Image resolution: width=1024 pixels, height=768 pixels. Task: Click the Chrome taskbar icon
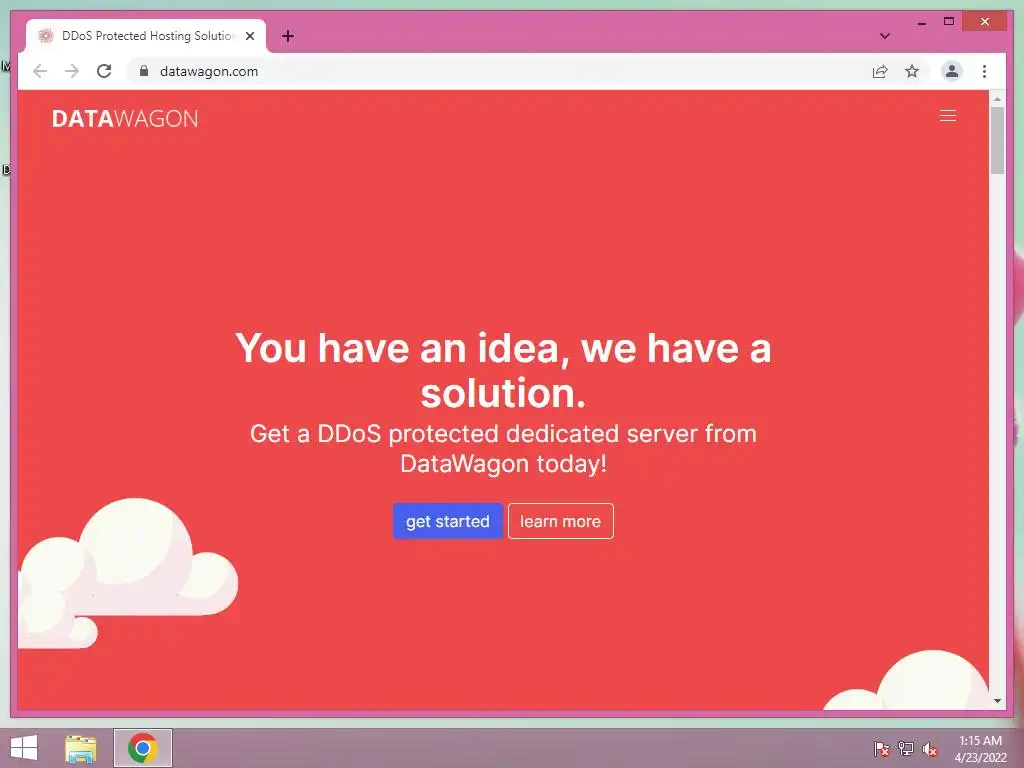(x=142, y=748)
